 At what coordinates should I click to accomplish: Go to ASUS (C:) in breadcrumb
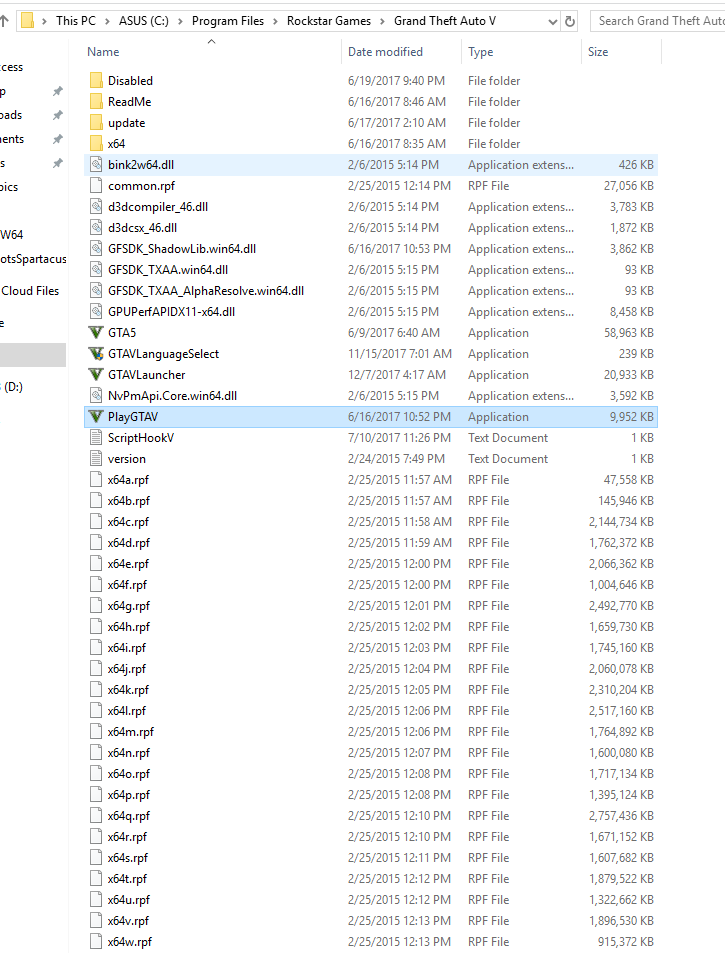tap(143, 21)
